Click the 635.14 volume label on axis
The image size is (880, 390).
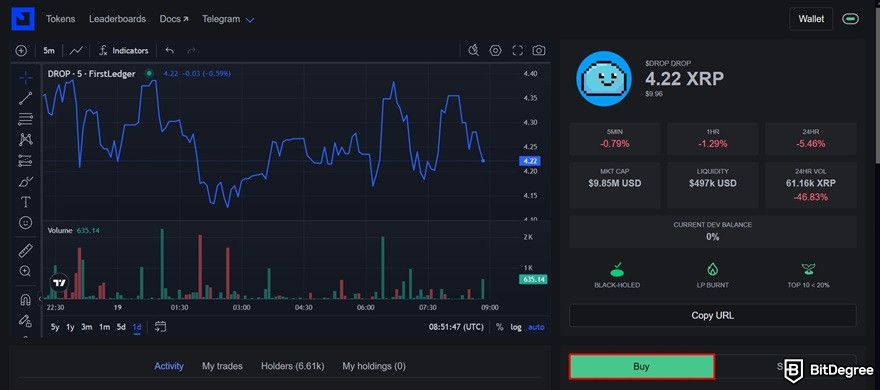point(533,279)
